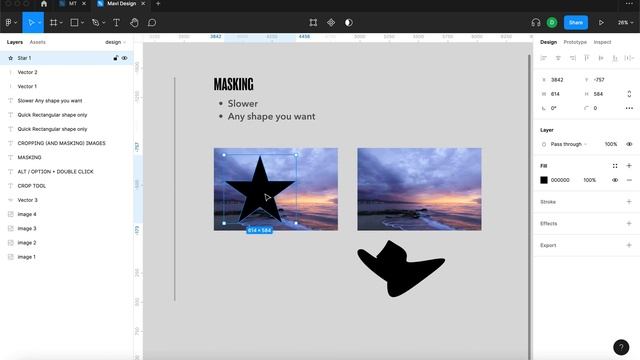Viewport: 640px width, 360px height.
Task: Switch to the Layers tab
Action: (x=15, y=42)
